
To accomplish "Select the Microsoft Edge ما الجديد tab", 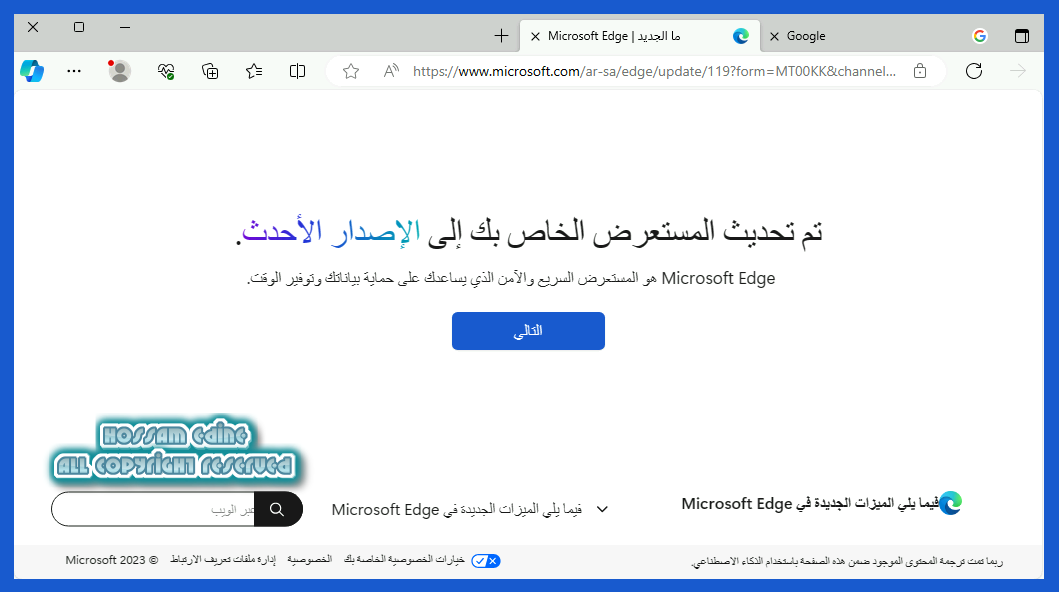I will (x=640, y=36).
